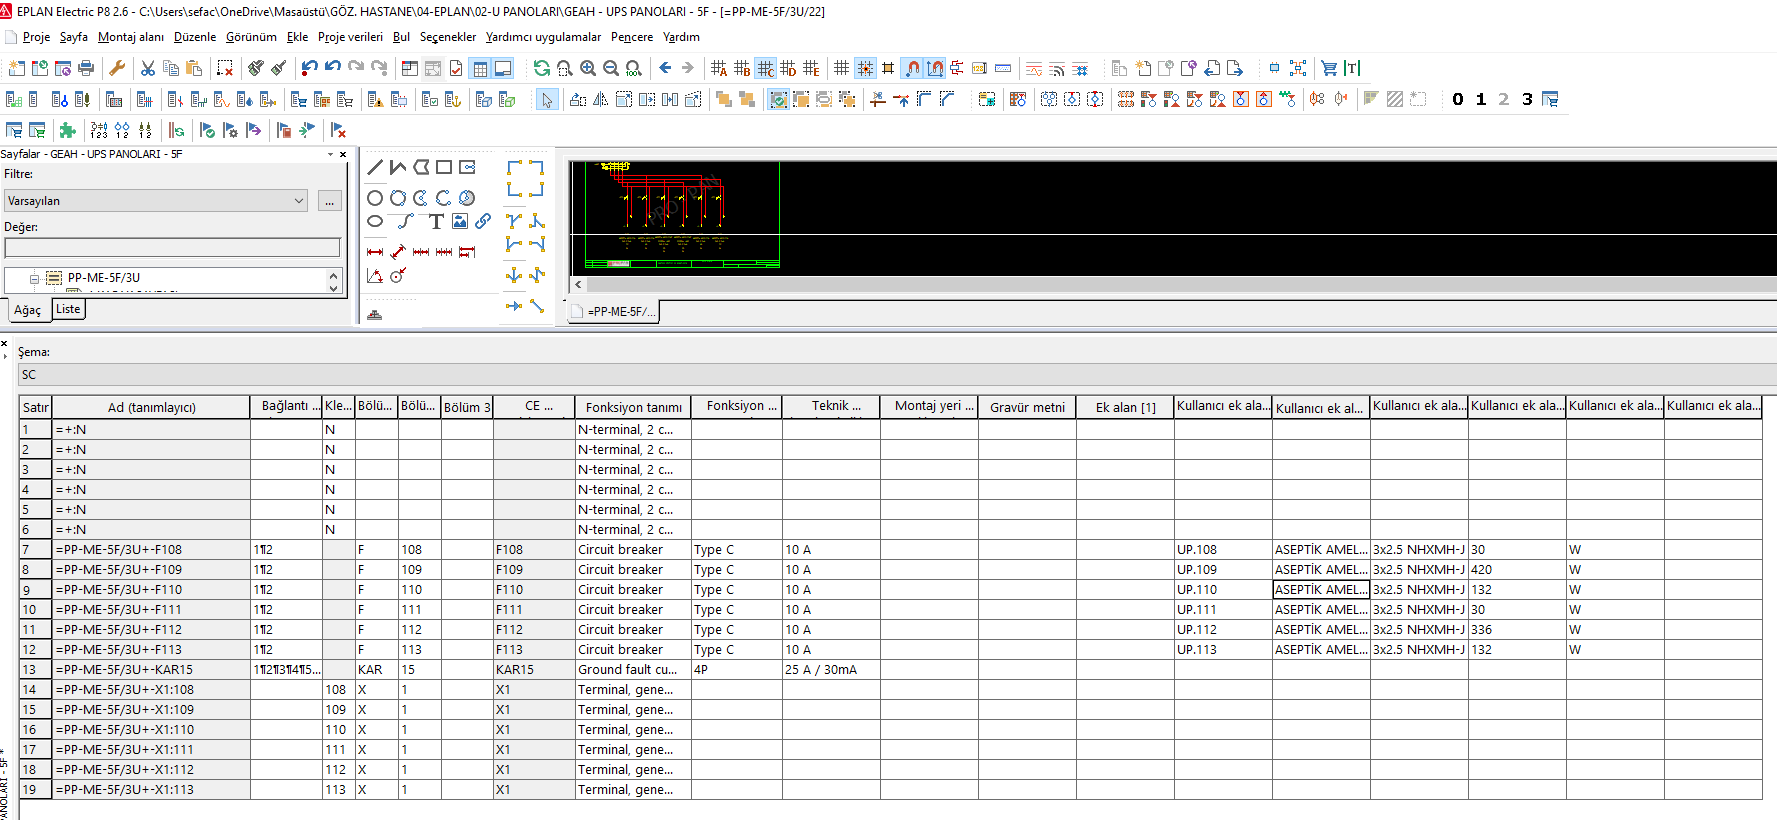The width and height of the screenshot is (1777, 820).
Task: Toggle the table view window icon
Action: (x=480, y=68)
